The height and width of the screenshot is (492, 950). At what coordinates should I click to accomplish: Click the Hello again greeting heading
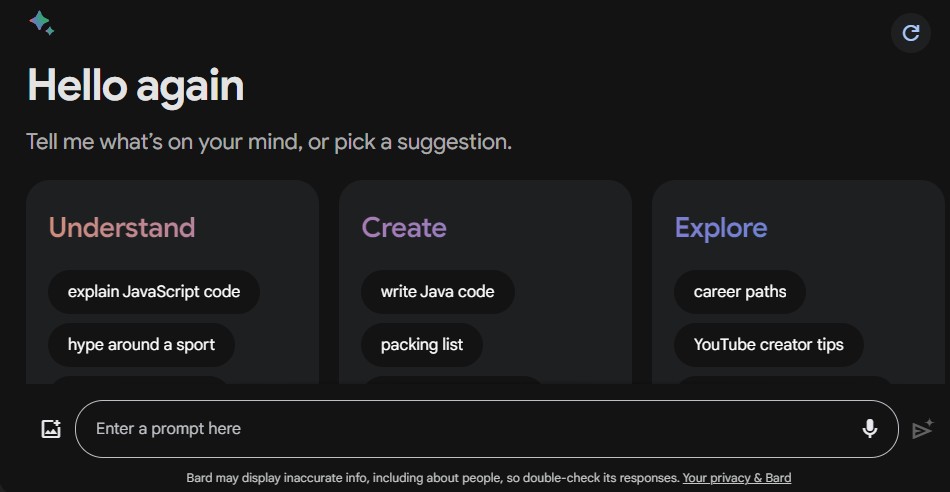(x=136, y=86)
